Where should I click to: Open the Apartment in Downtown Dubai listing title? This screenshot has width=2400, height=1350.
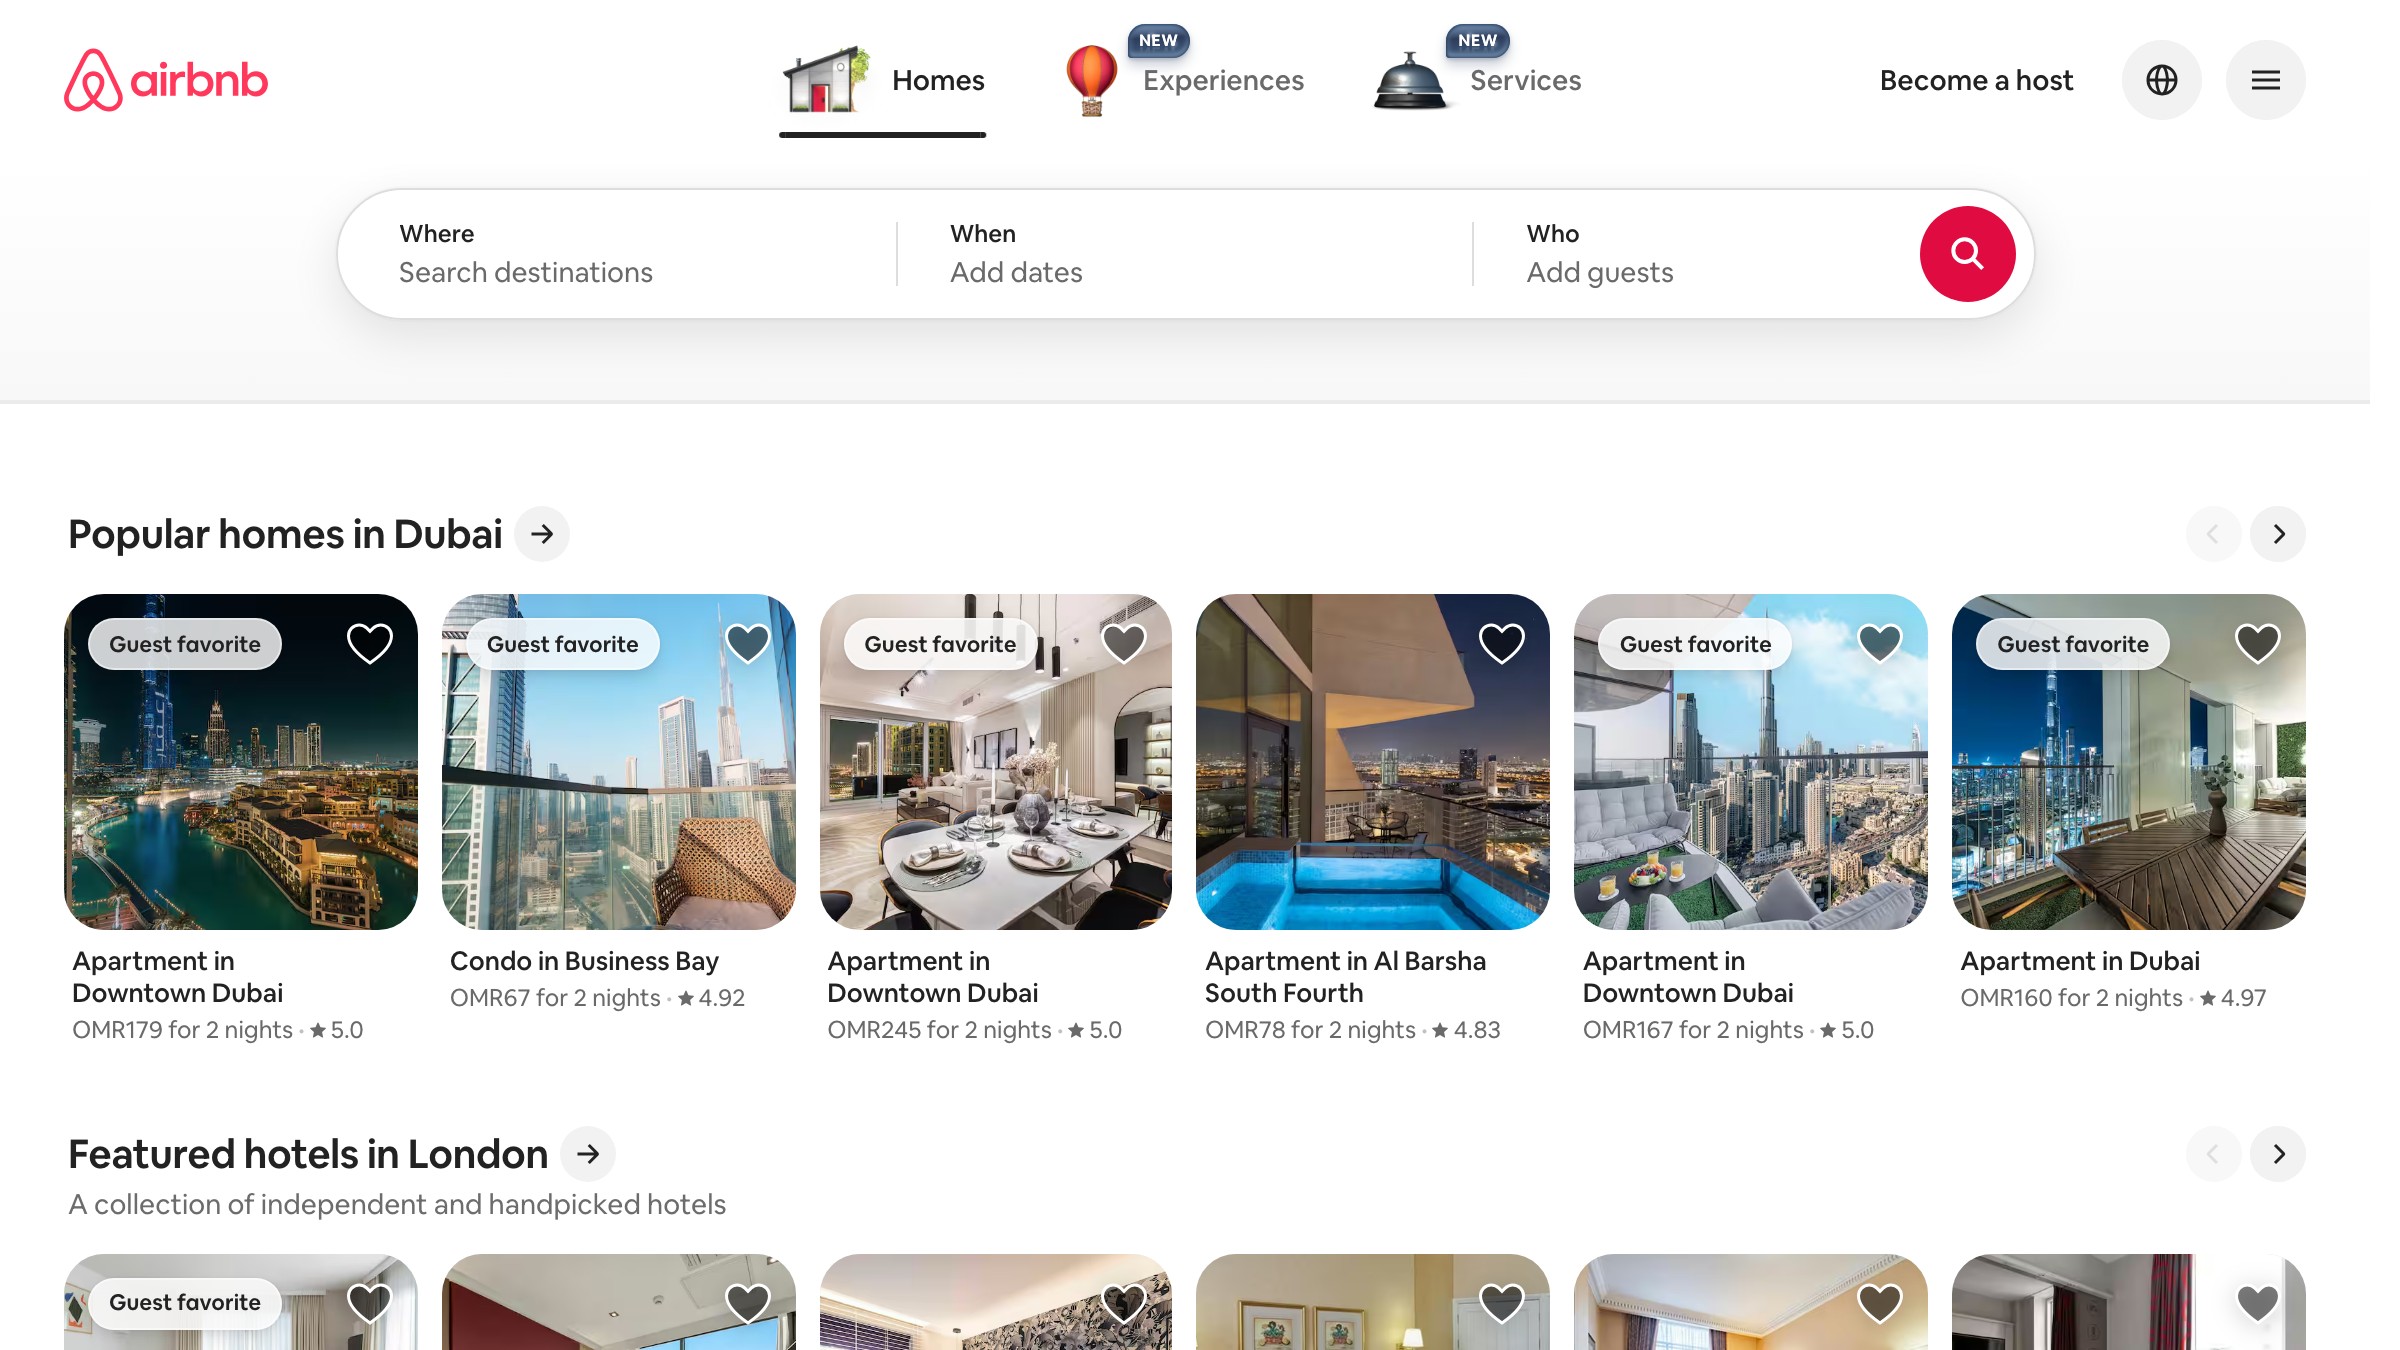pos(178,976)
